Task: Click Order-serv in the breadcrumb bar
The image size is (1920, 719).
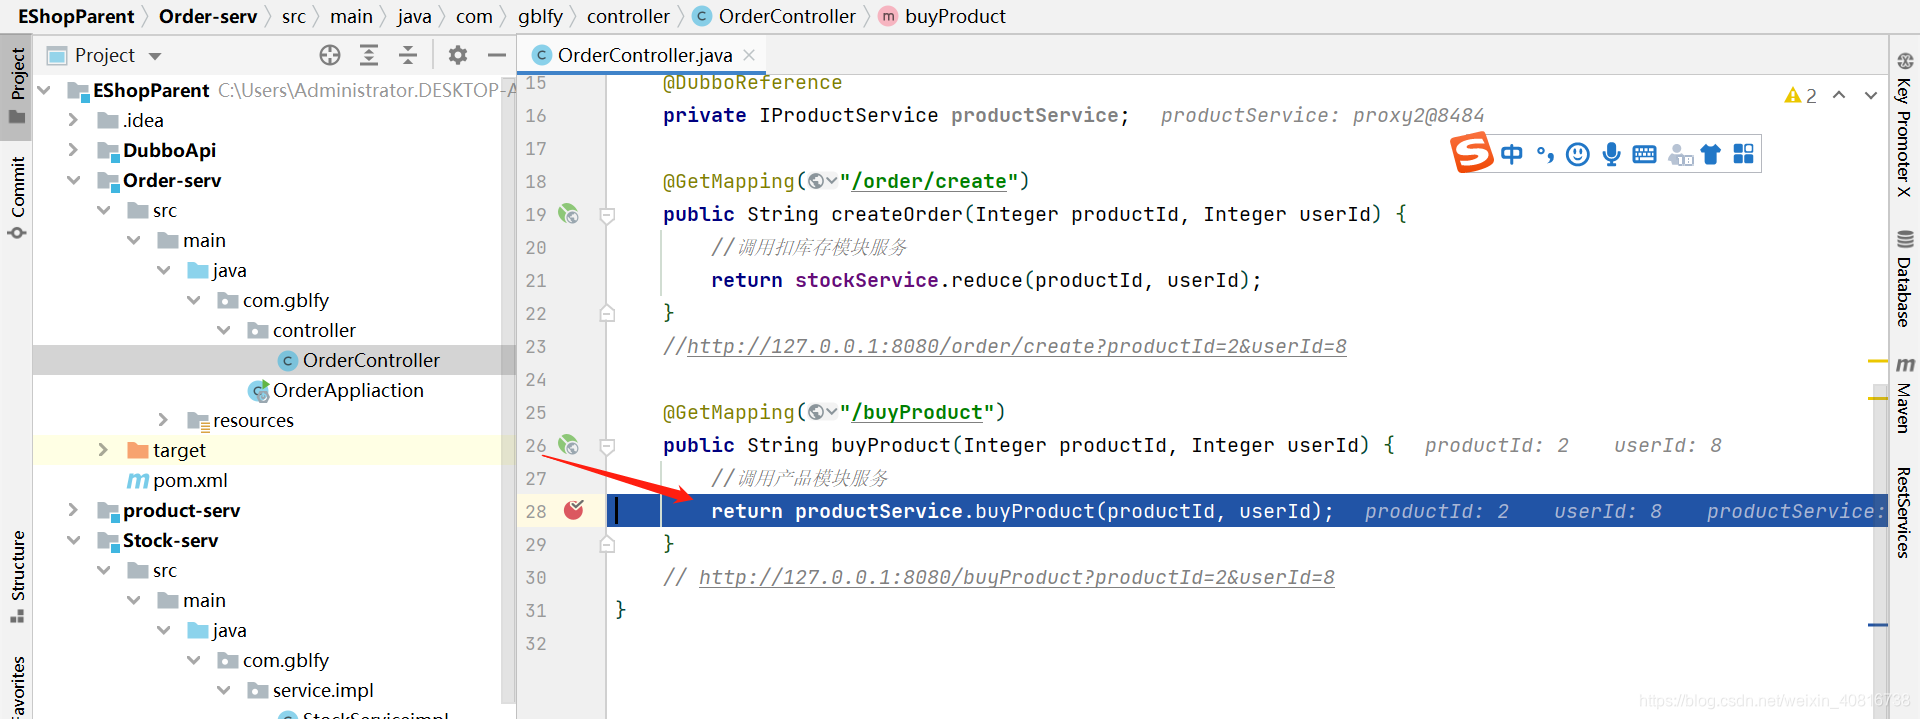Action: [208, 16]
